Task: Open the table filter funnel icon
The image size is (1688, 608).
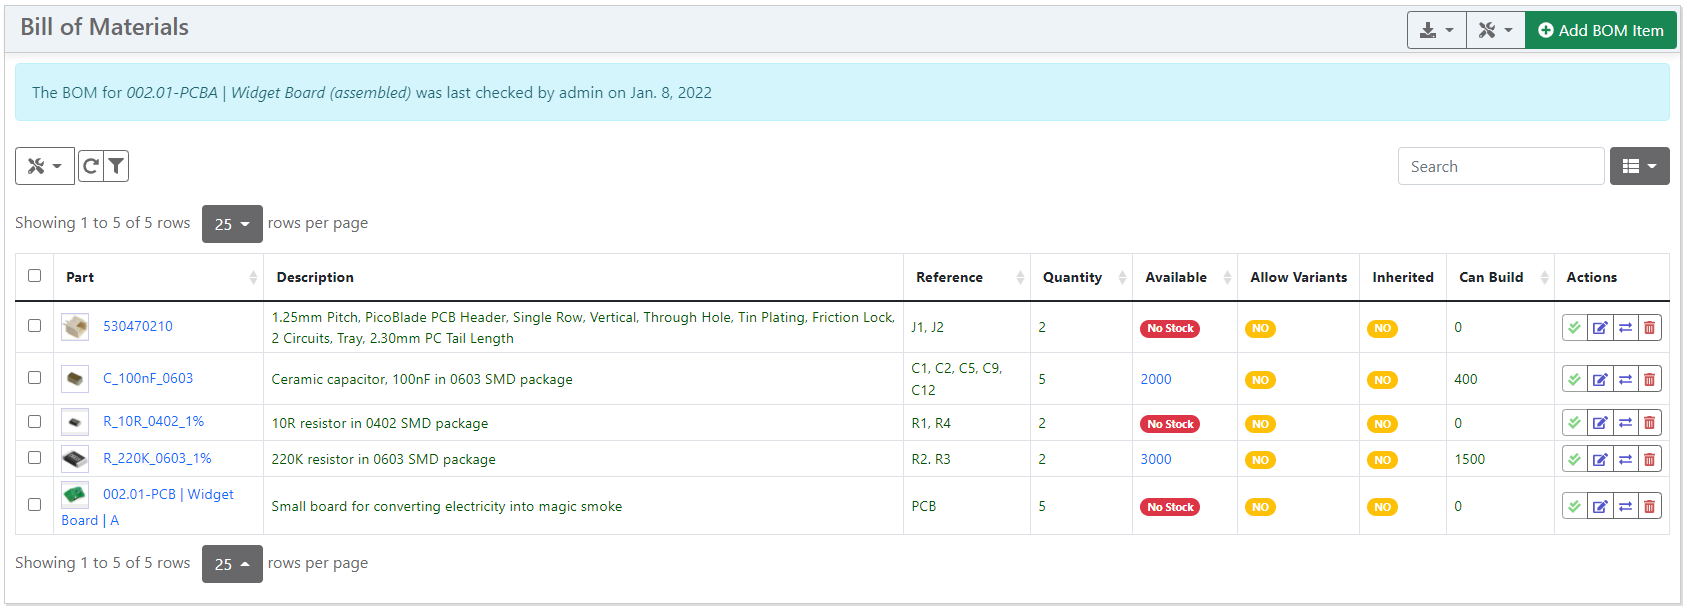Action: click(116, 166)
